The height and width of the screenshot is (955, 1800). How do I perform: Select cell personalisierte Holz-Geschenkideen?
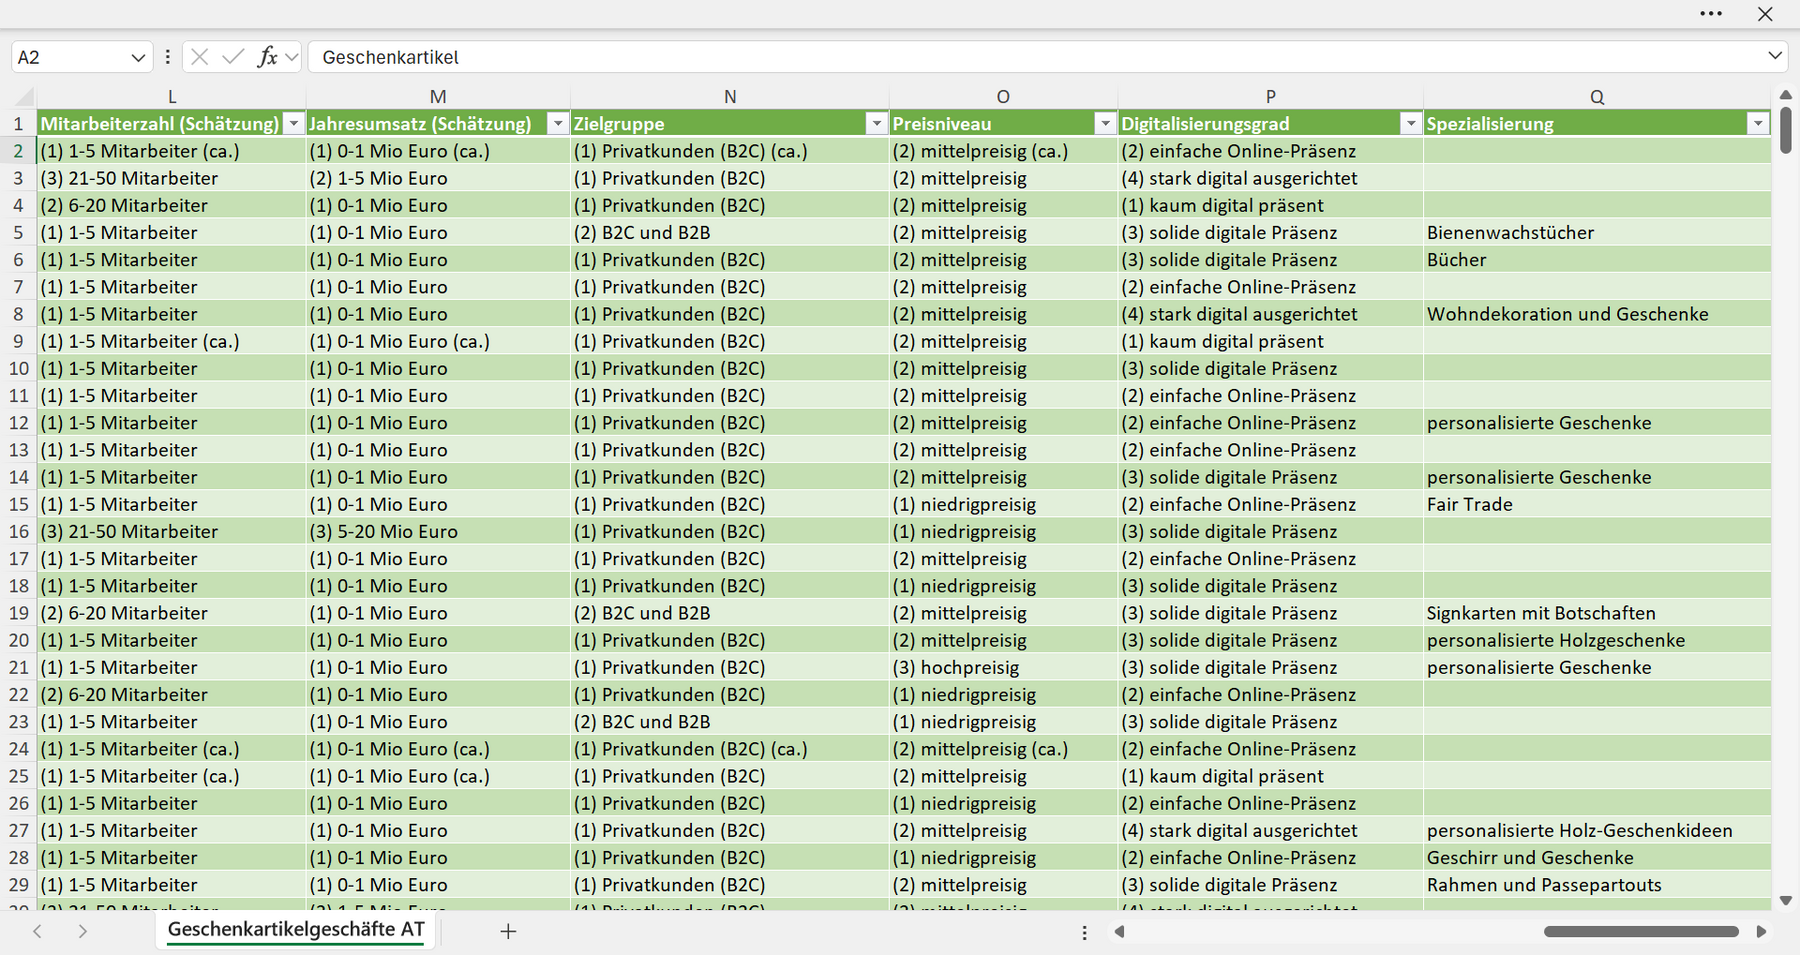[1597, 831]
